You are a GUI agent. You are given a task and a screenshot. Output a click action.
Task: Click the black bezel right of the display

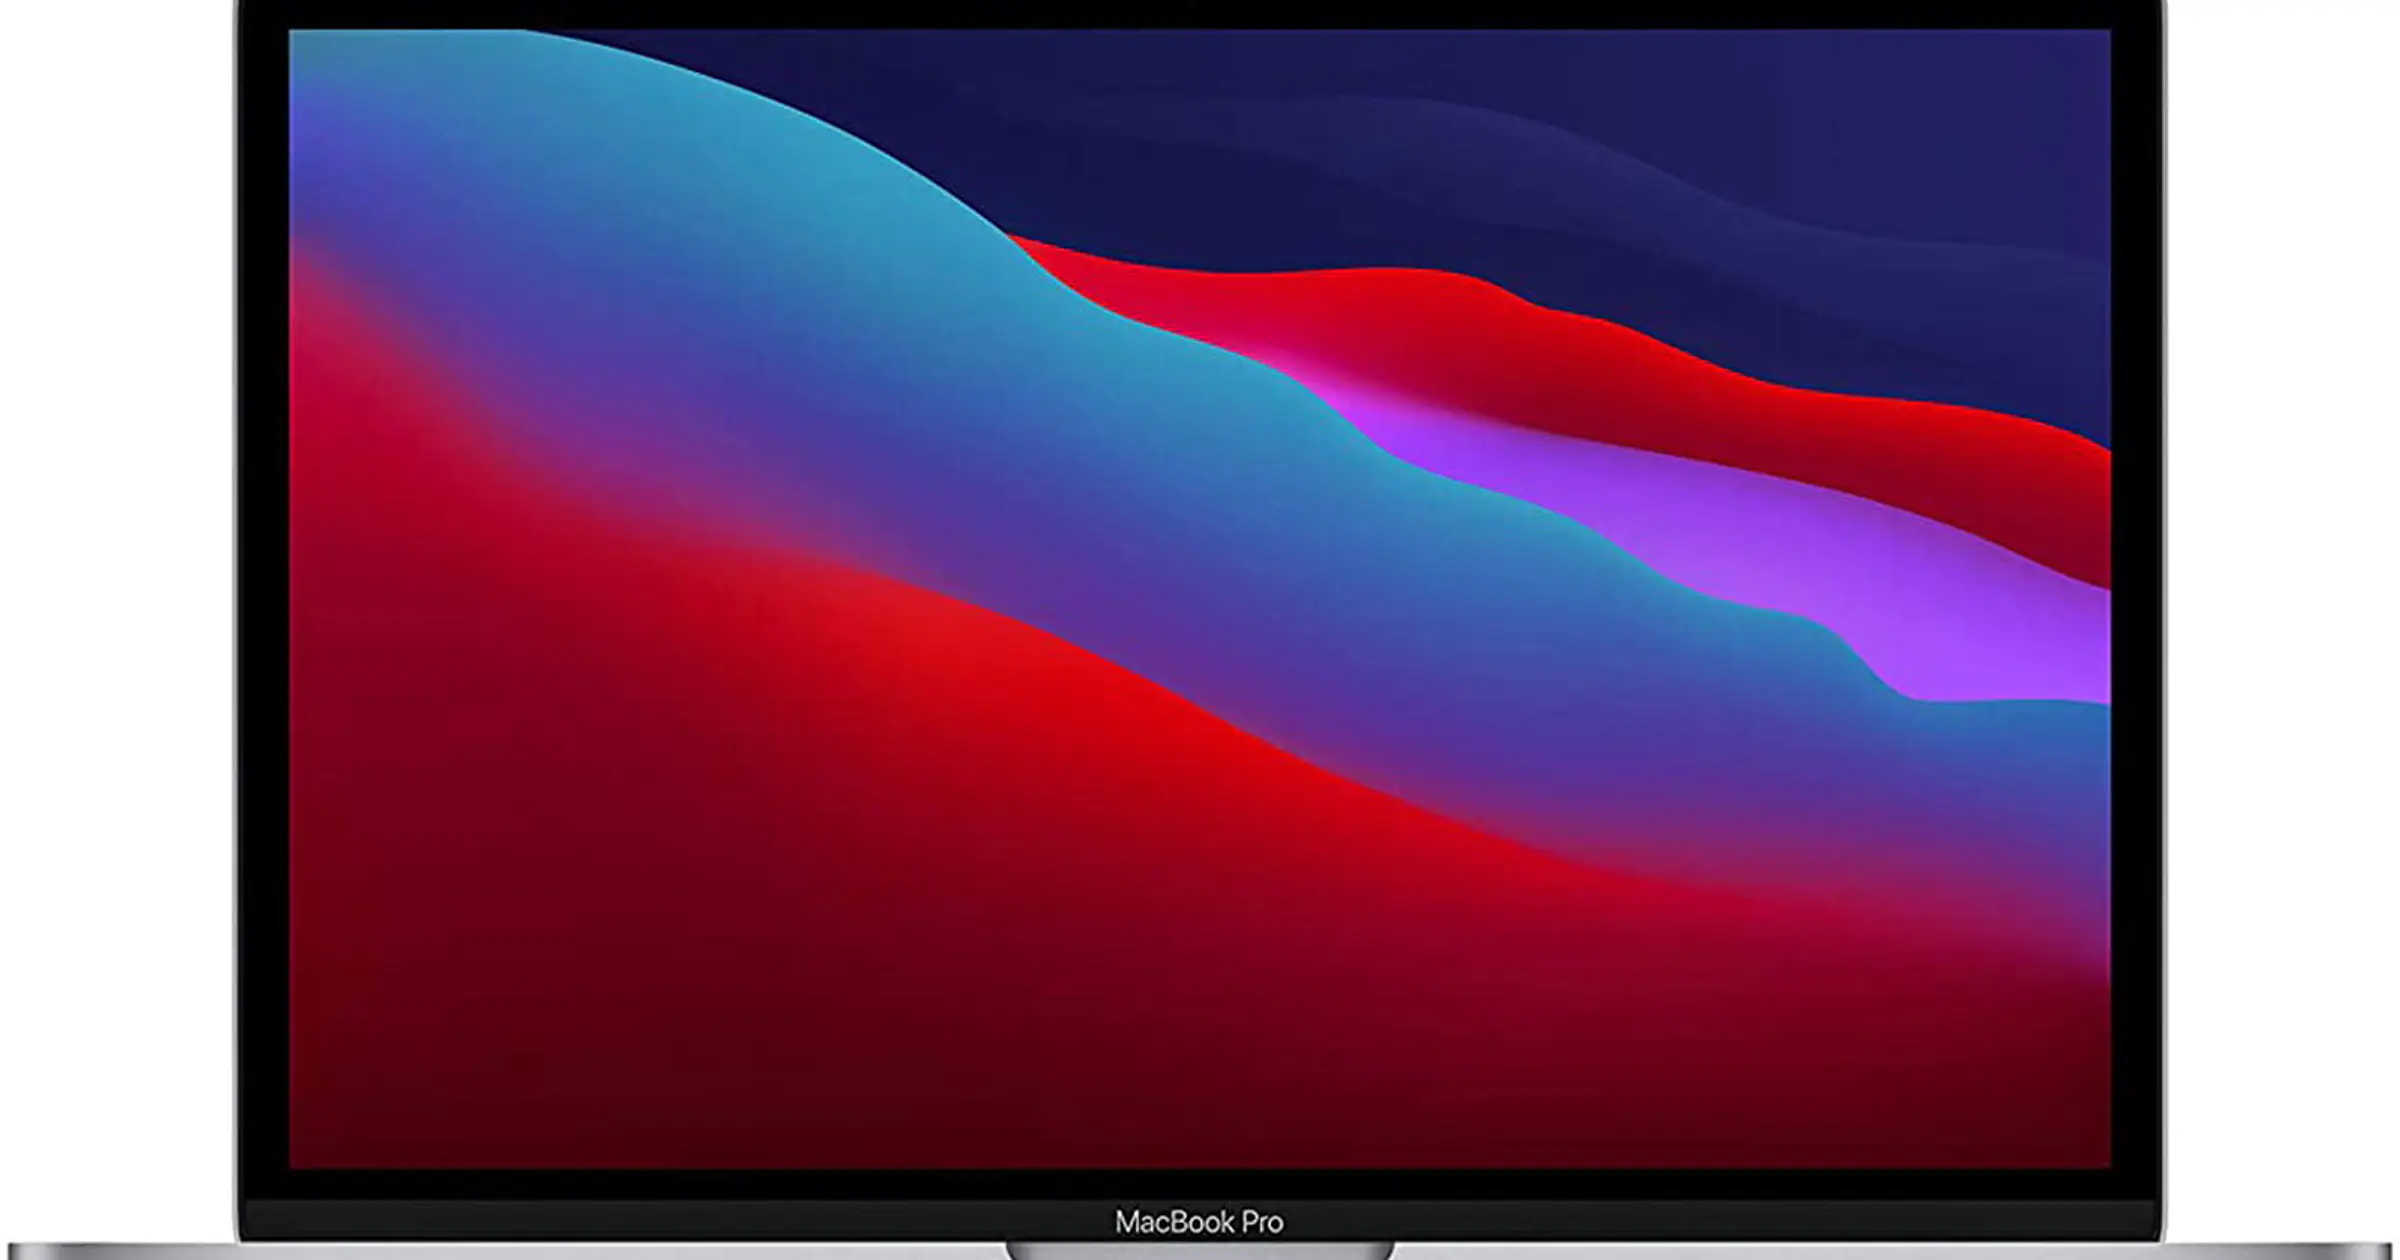(x=2135, y=600)
